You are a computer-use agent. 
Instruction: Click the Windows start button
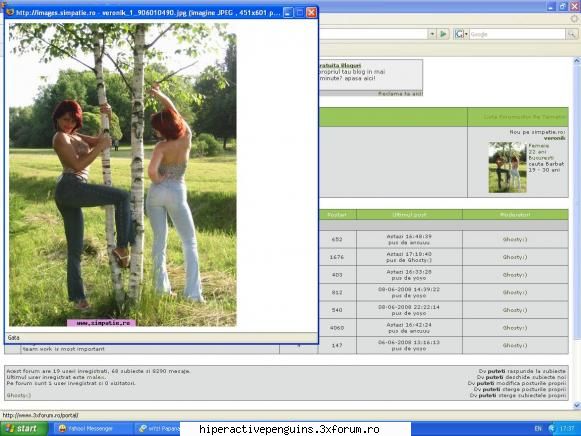pos(24,429)
